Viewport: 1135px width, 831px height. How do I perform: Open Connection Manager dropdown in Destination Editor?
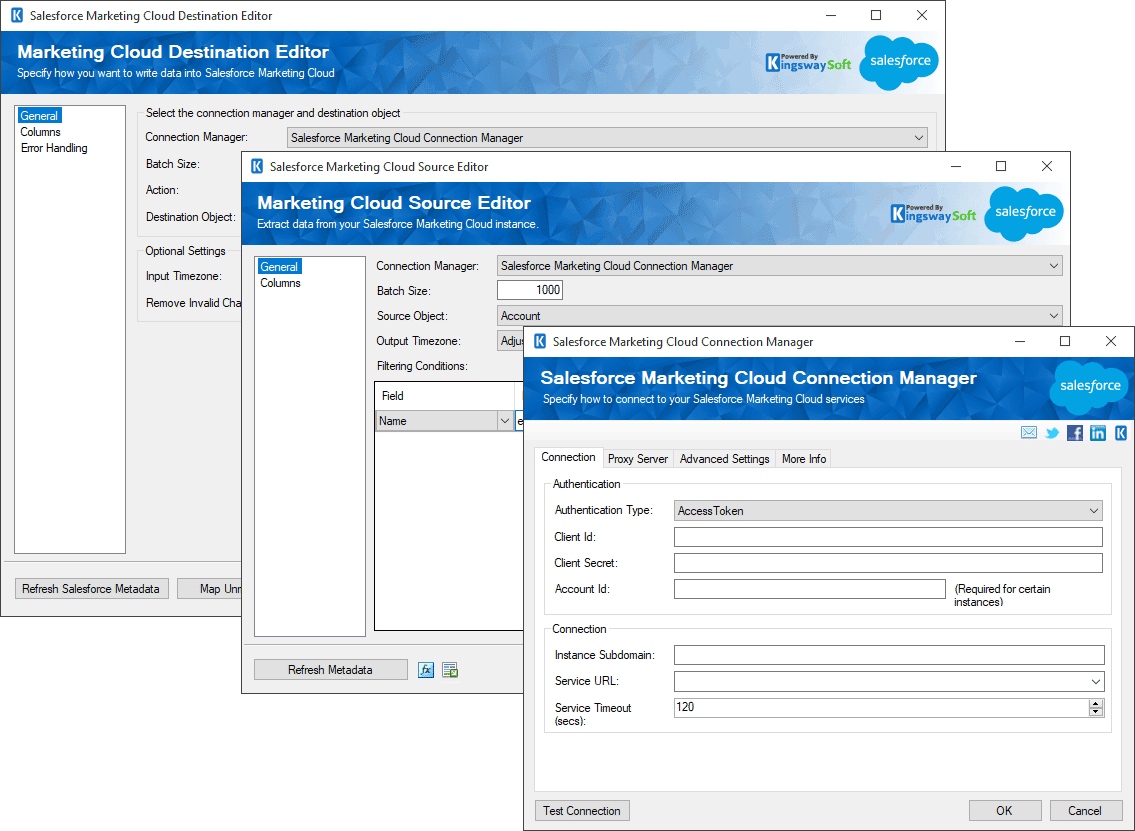607,138
